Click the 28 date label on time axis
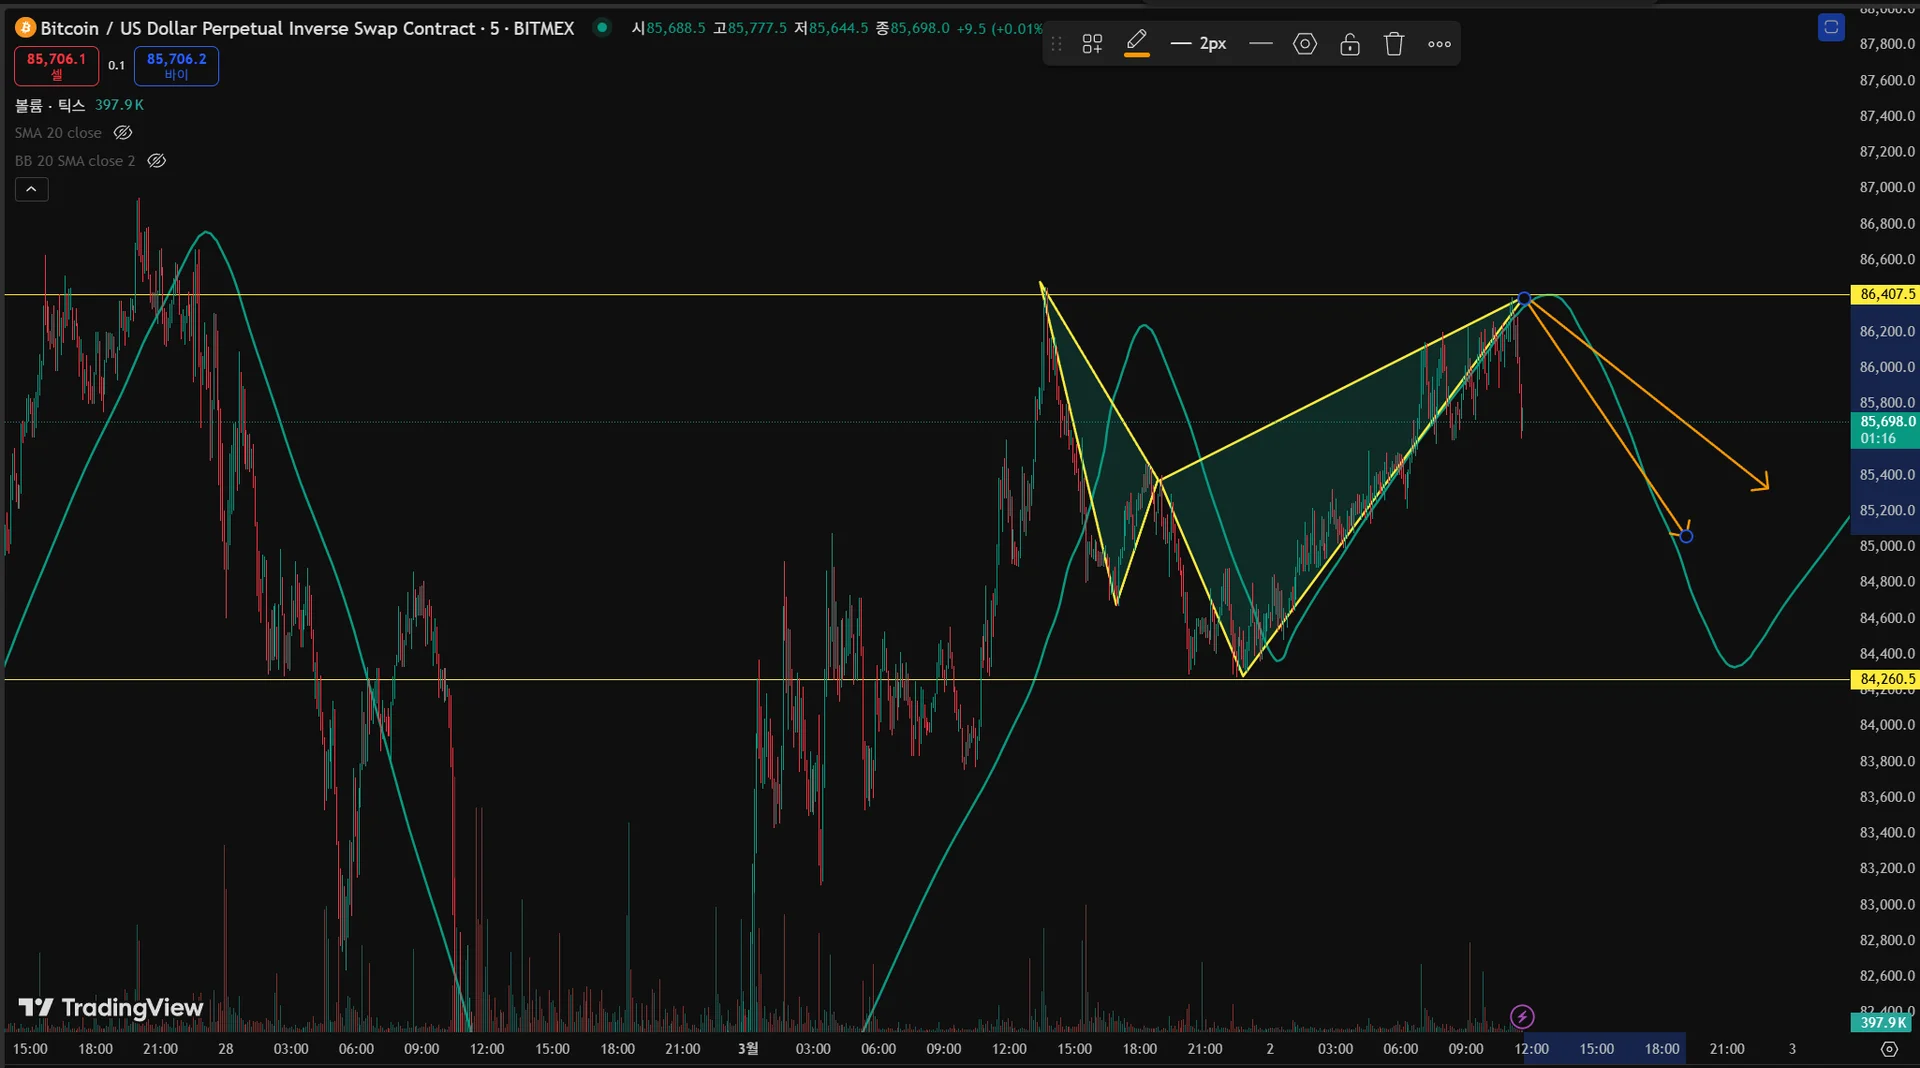 coord(226,1049)
